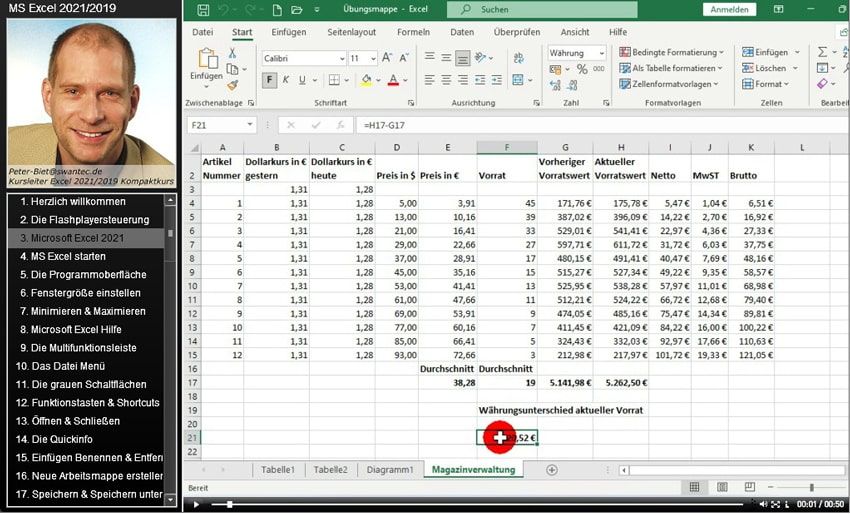The width and height of the screenshot is (850, 514).
Task: Click the yellow fill color swatch
Action: tap(366, 80)
